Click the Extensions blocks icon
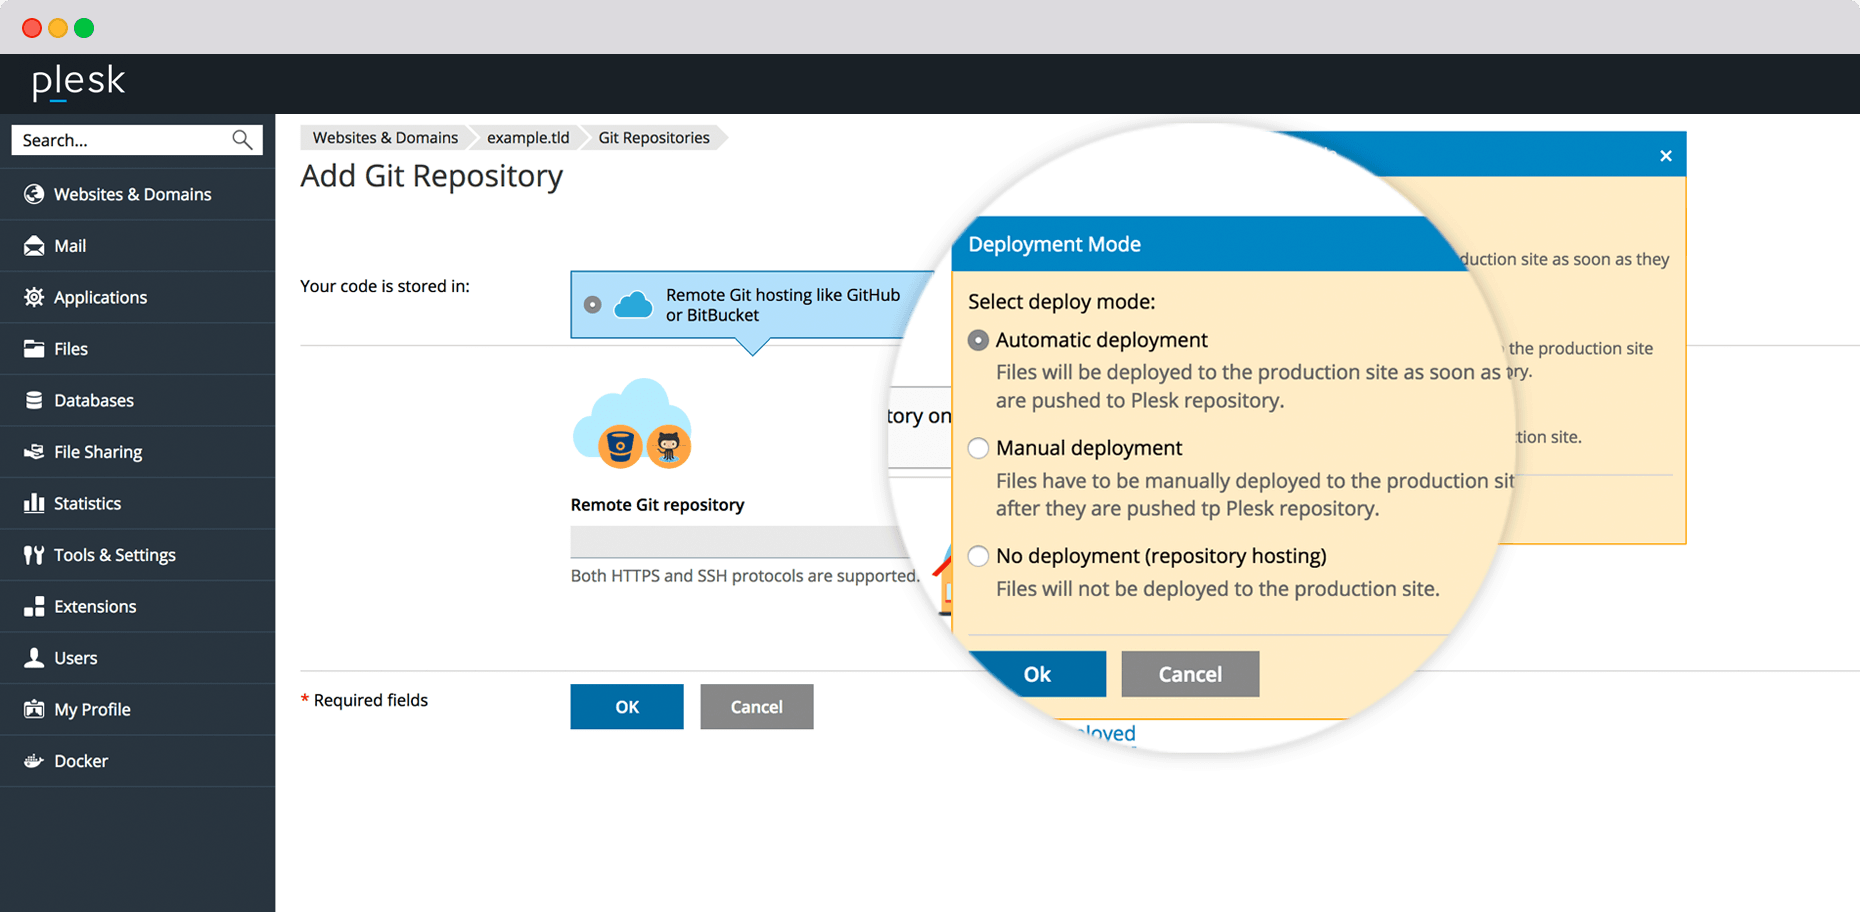The height and width of the screenshot is (912, 1860). click(34, 606)
